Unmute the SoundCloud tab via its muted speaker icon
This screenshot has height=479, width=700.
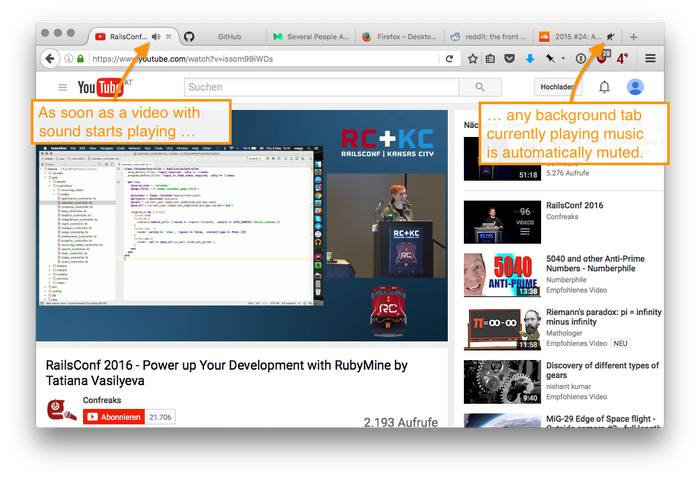610,37
